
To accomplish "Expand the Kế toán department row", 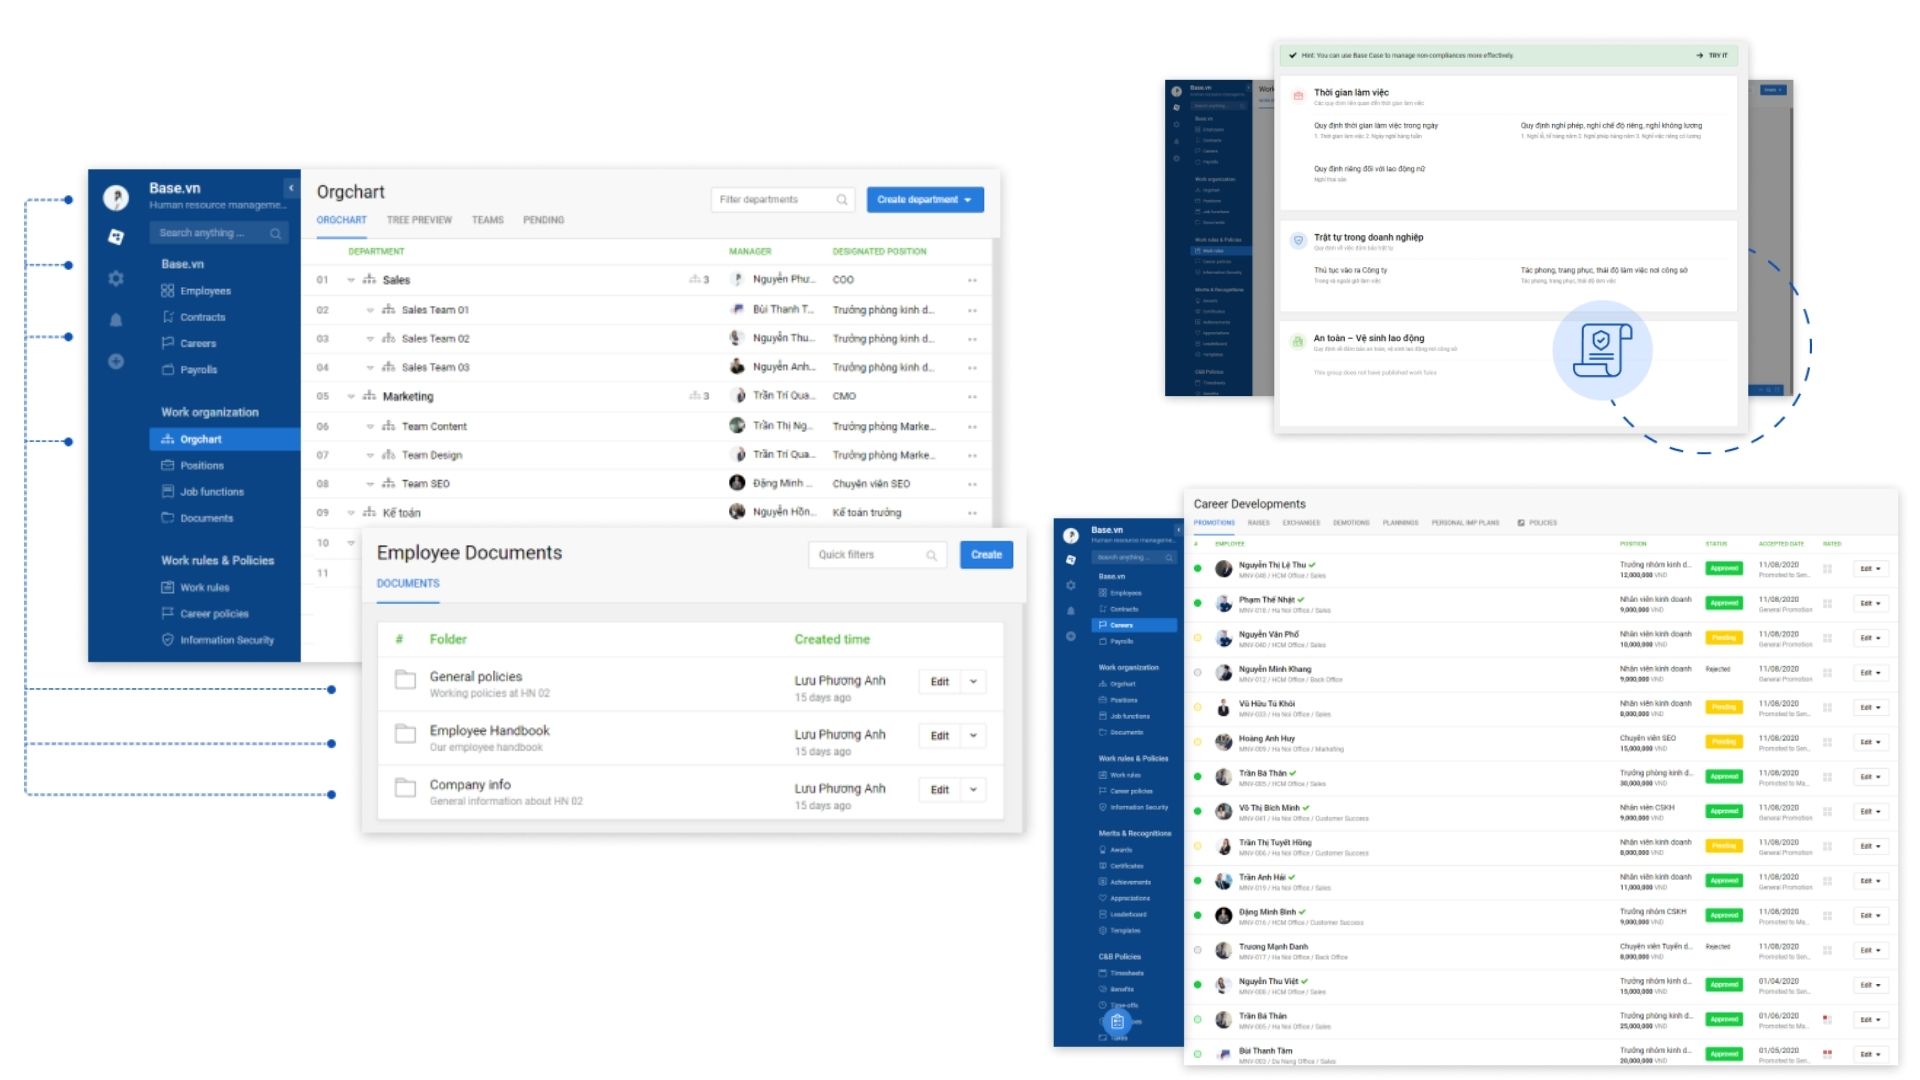I will pos(351,513).
